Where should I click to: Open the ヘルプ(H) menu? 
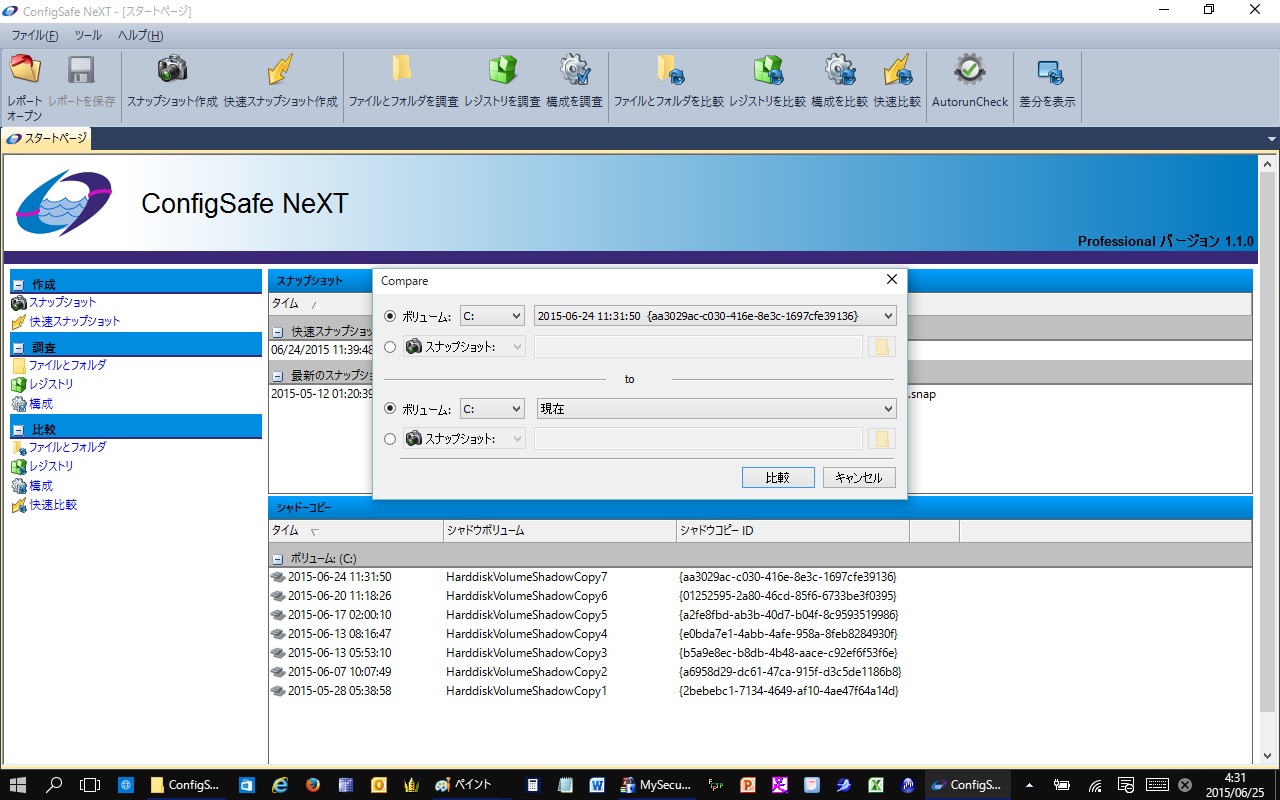tap(140, 35)
